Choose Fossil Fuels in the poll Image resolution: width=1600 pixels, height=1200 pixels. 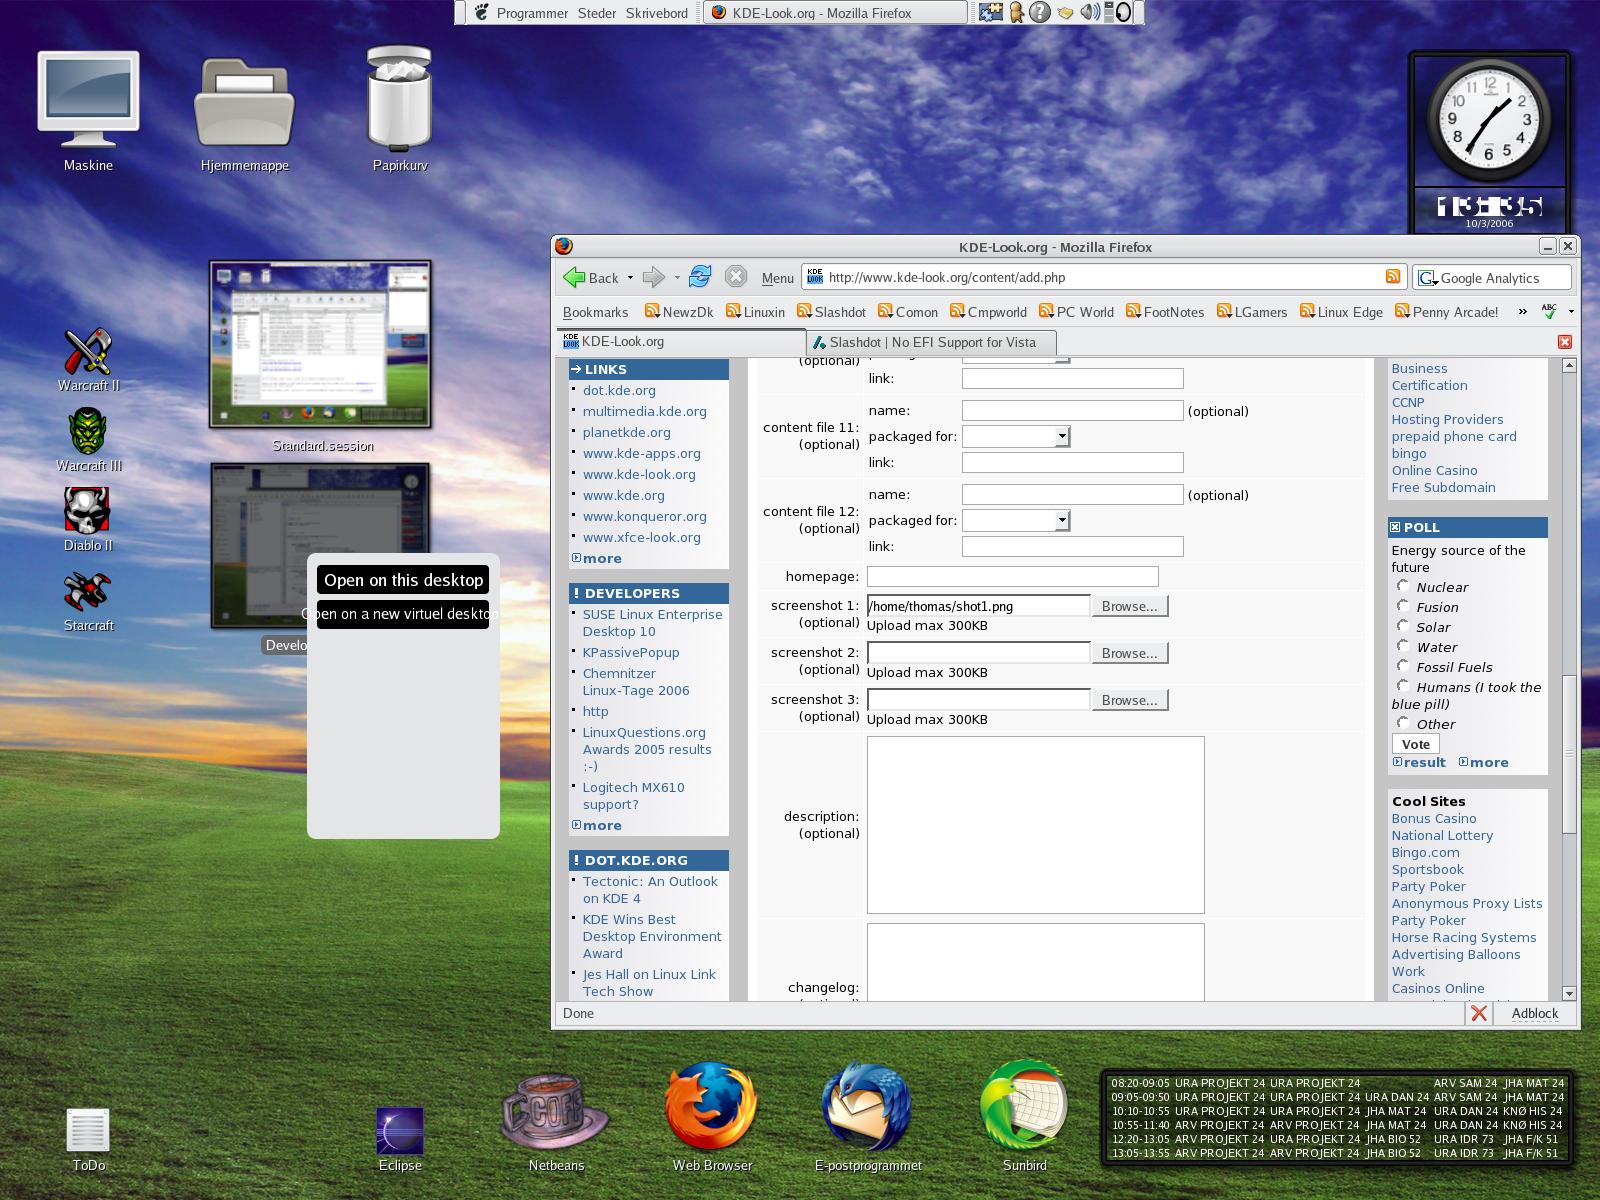[1403, 667]
